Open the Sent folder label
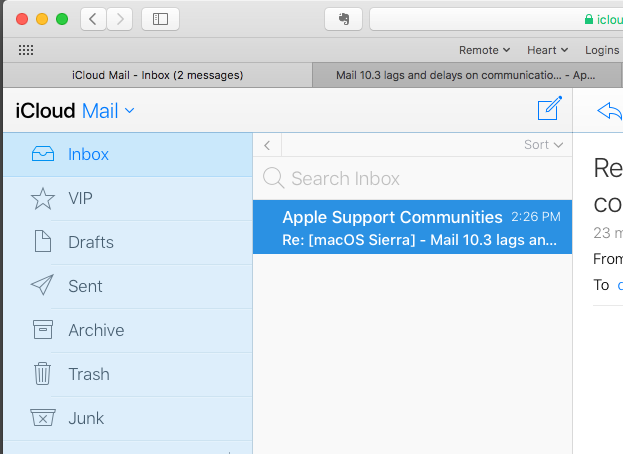 pos(85,286)
